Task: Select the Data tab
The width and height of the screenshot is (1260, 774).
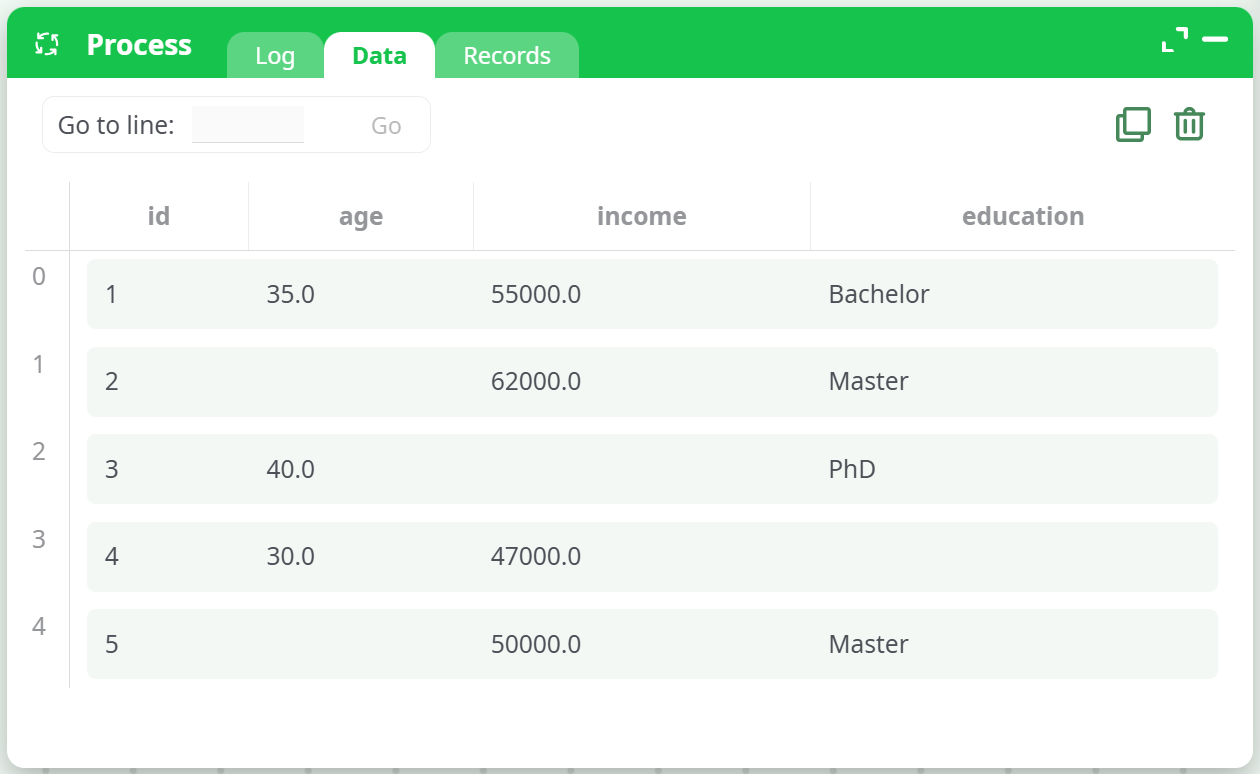Action: coord(379,56)
